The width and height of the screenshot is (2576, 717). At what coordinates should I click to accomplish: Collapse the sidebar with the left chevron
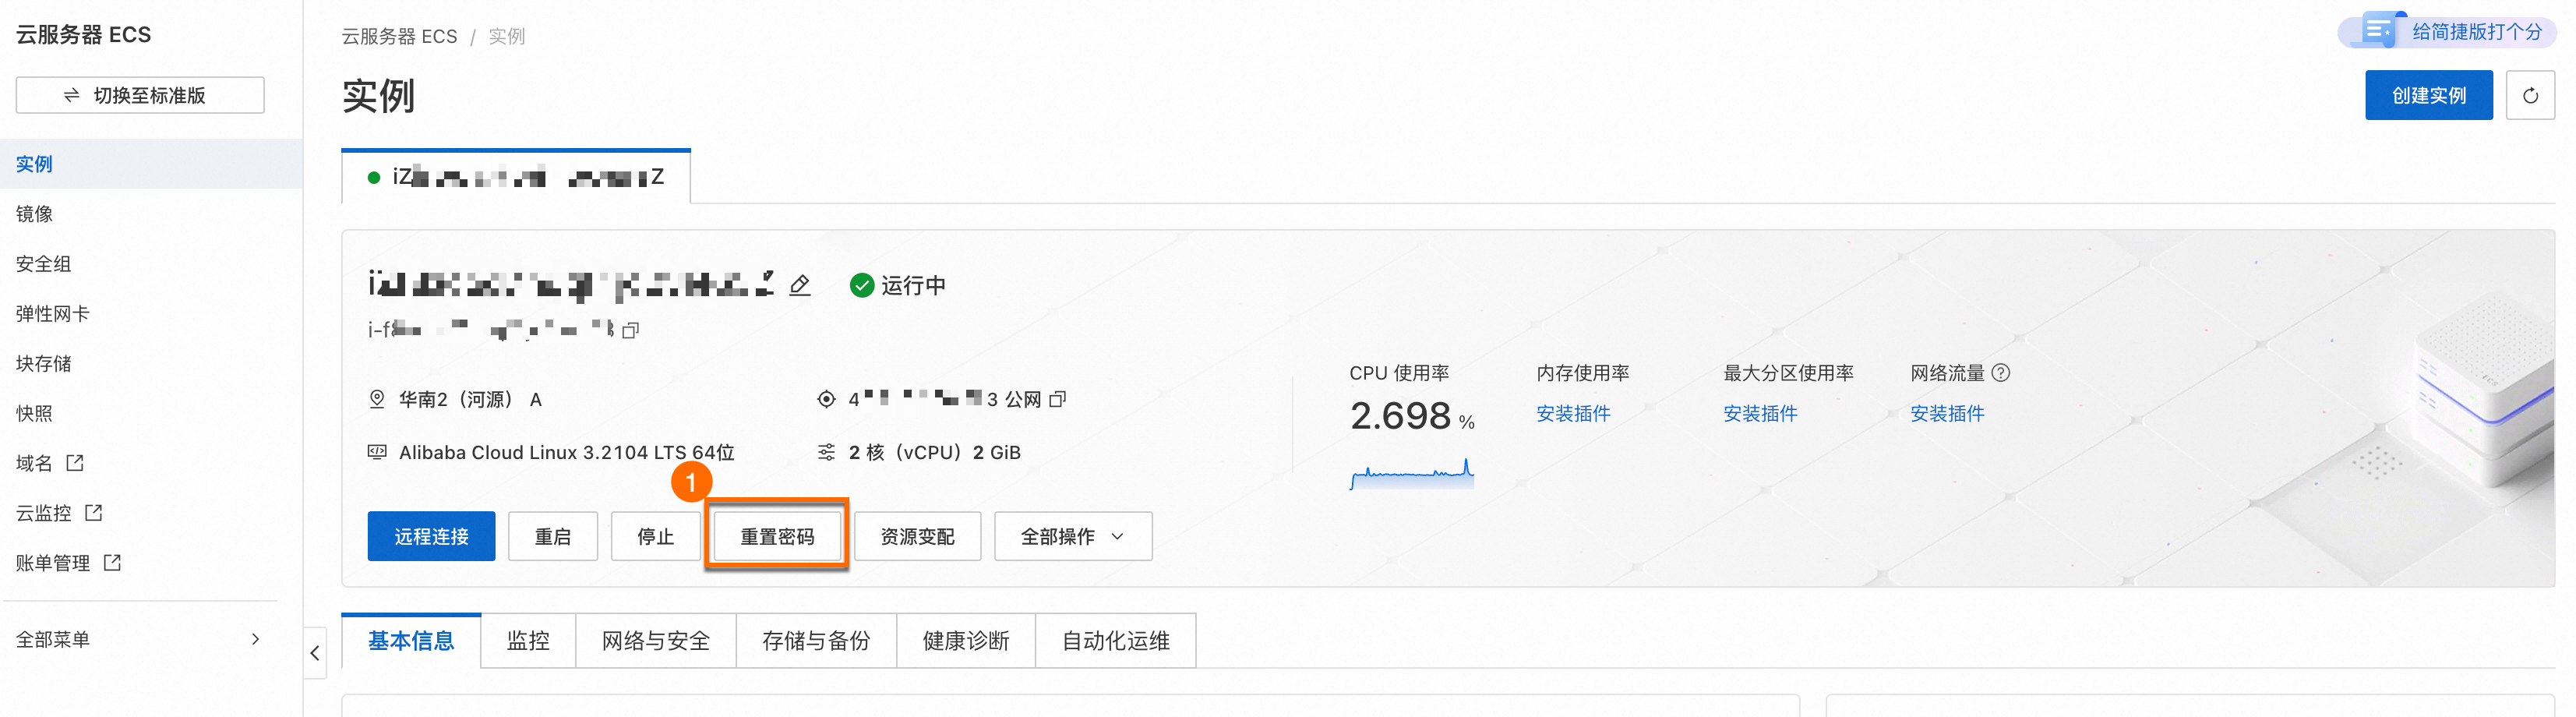(x=315, y=653)
